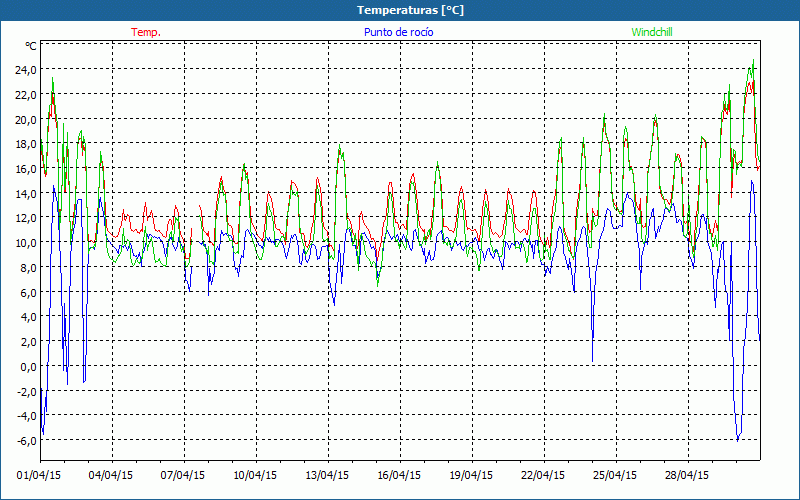The width and height of the screenshot is (800, 500).
Task: Click the °C axis unit label
Action: [31, 46]
